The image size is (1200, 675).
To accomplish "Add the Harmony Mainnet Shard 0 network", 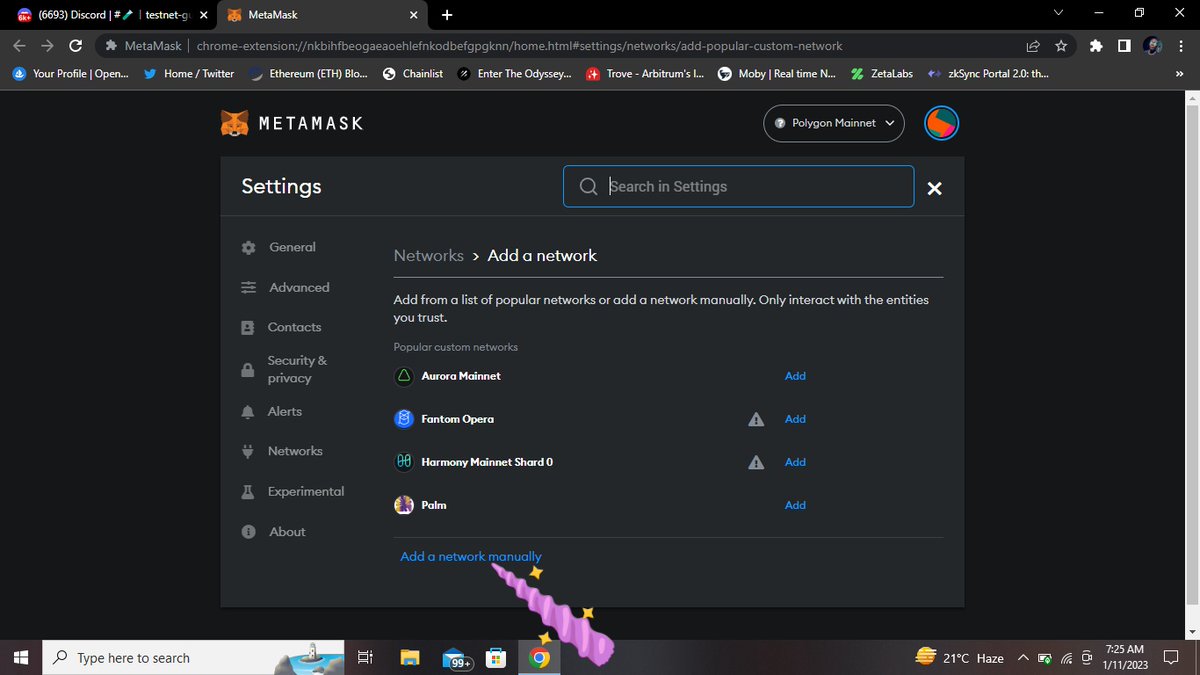I will click(x=795, y=462).
